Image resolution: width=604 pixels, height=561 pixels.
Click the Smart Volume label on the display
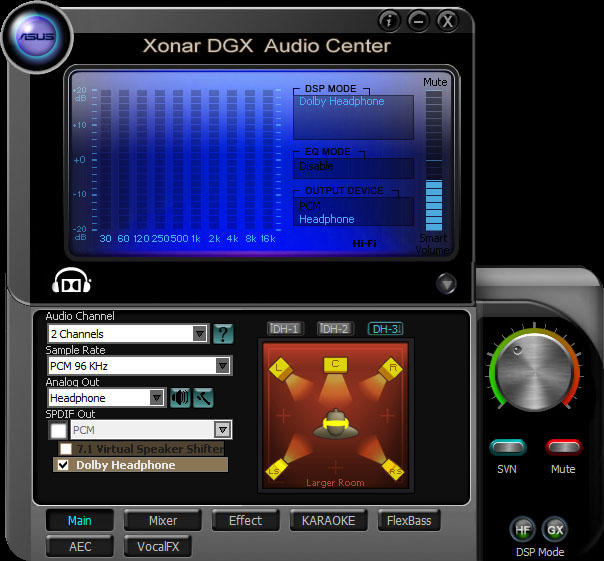[433, 244]
